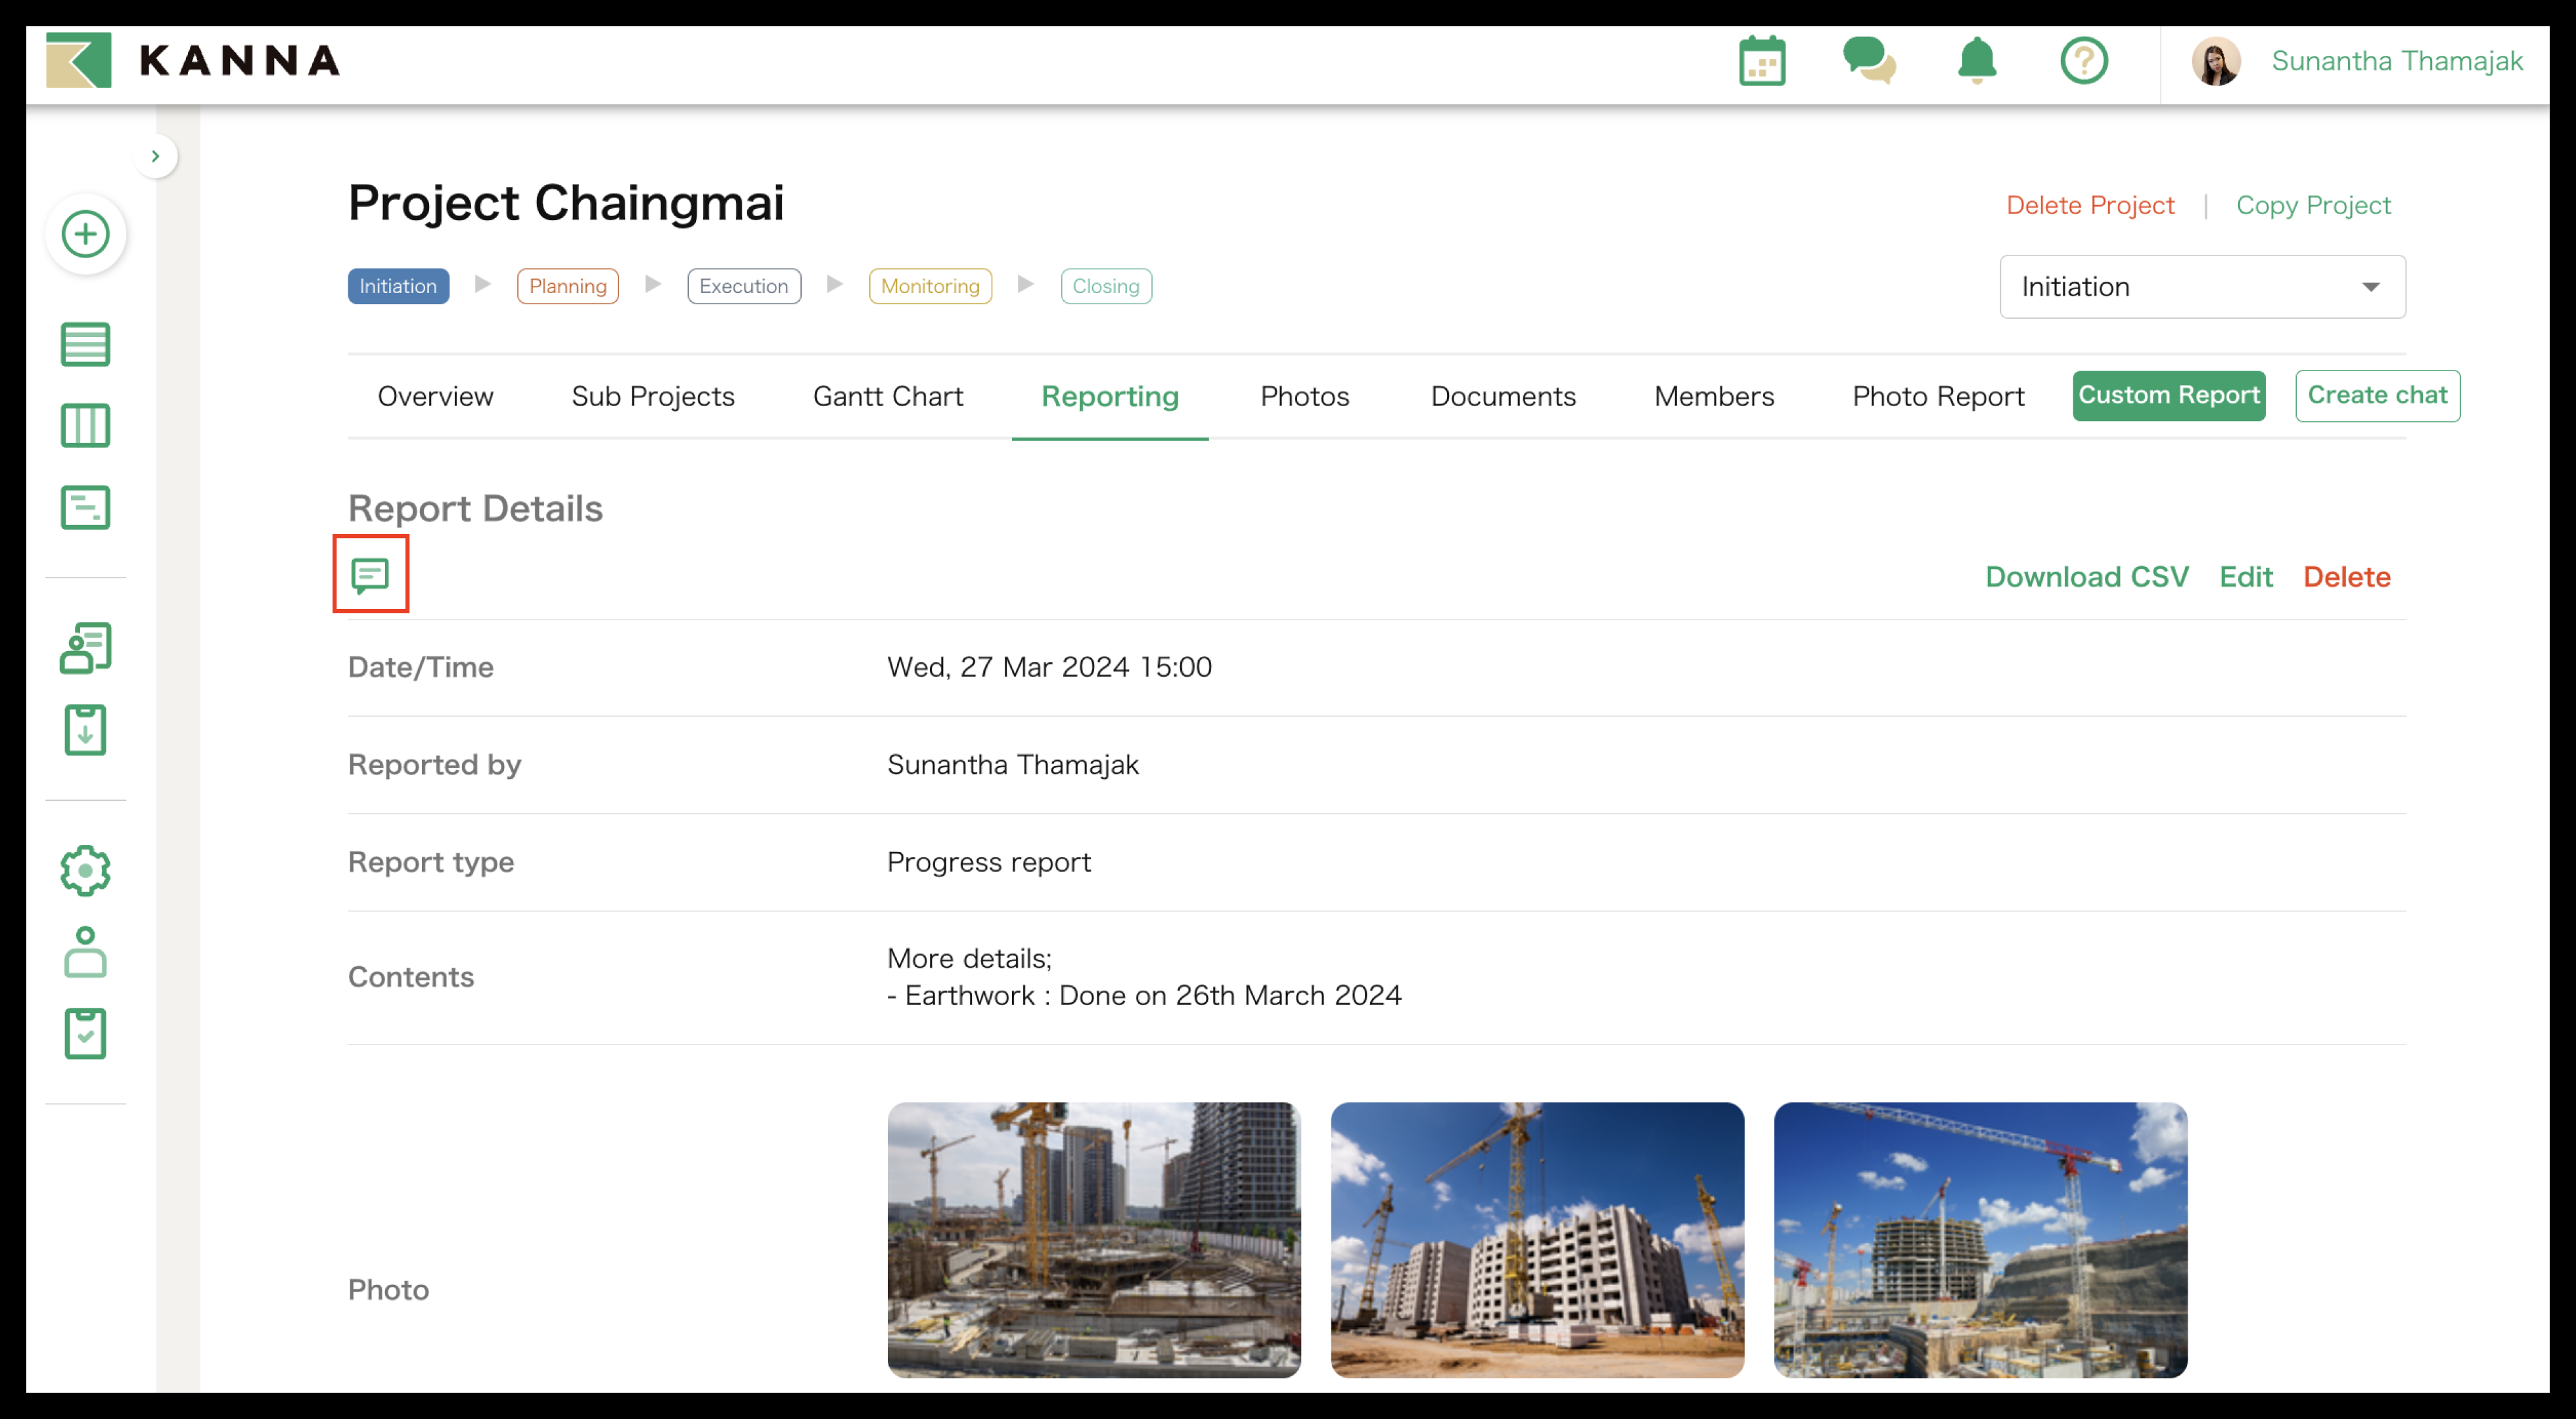Expand the left sidebar with chevron
This screenshot has height=1419, width=2576.
click(x=155, y=156)
